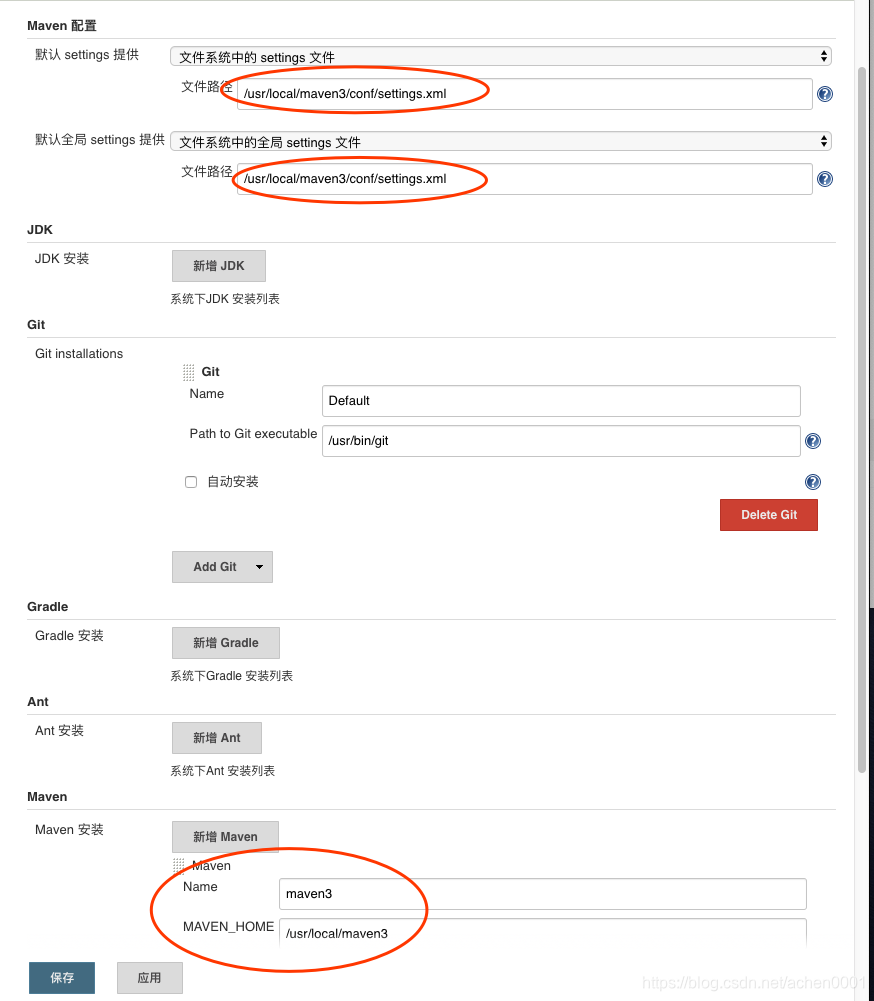Viewport: 874px width, 1001px height.
Task: Open the 默认 settings 提供 dropdown
Action: click(501, 57)
